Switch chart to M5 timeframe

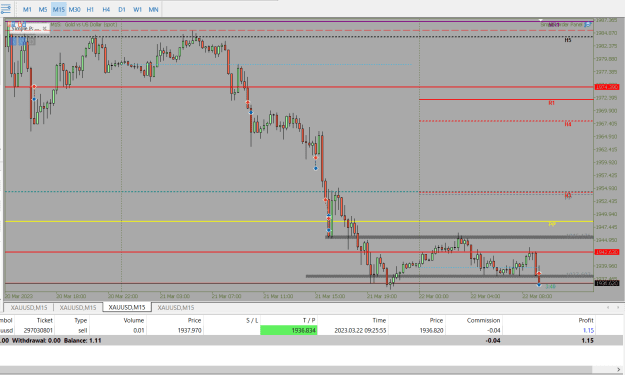coord(43,9)
